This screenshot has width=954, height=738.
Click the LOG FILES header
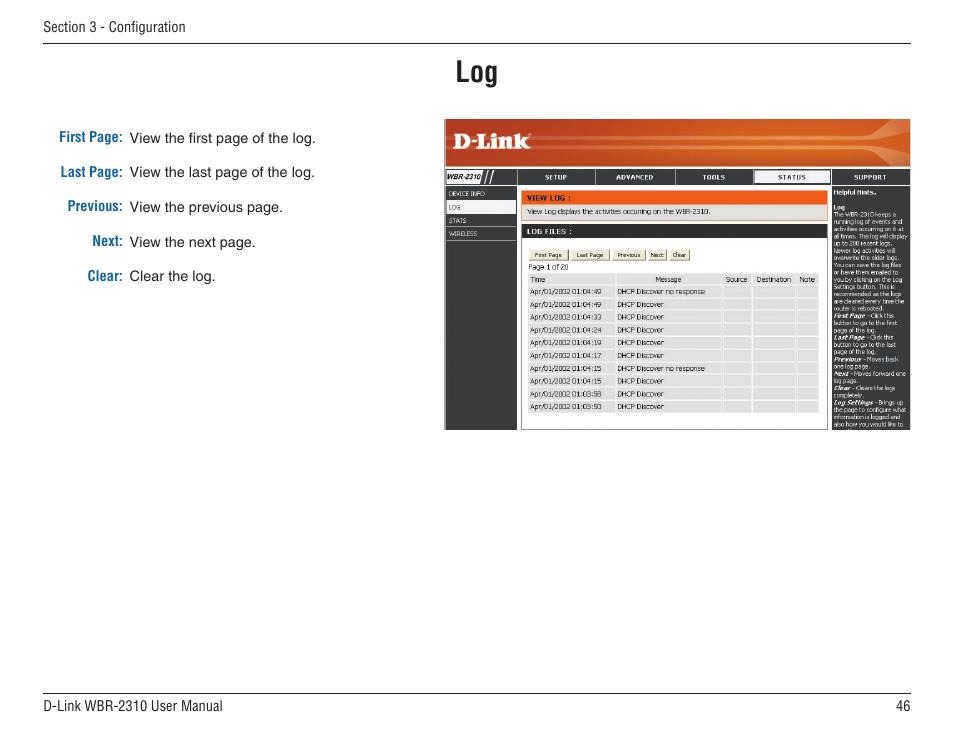(674, 231)
